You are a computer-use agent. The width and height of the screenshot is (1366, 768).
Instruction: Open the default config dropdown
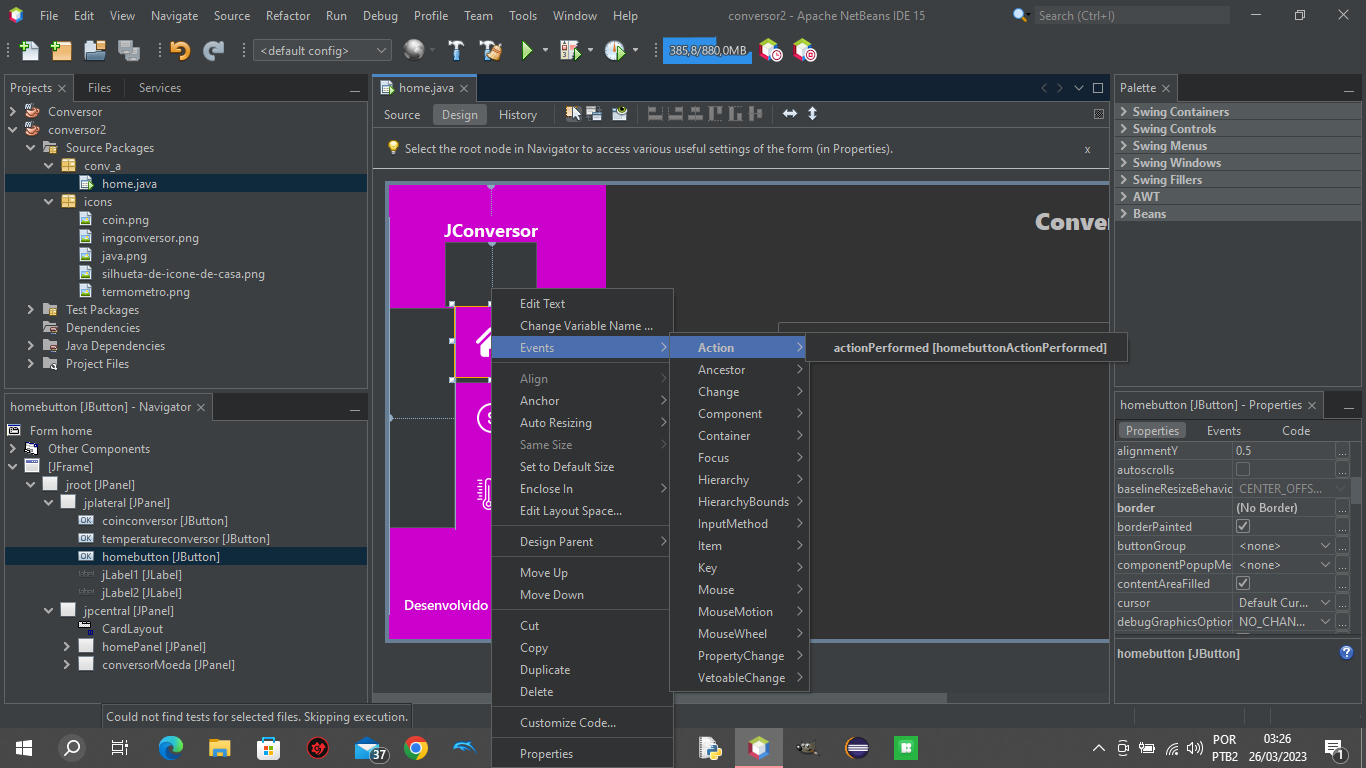click(323, 50)
